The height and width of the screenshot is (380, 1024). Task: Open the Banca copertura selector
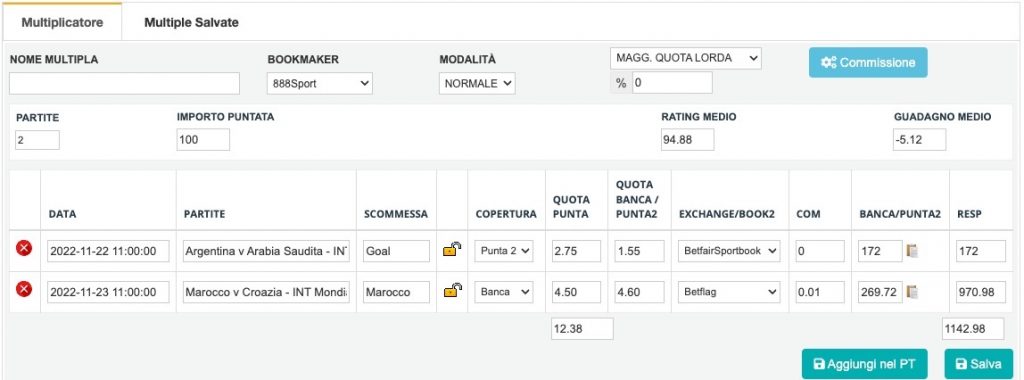click(x=504, y=293)
